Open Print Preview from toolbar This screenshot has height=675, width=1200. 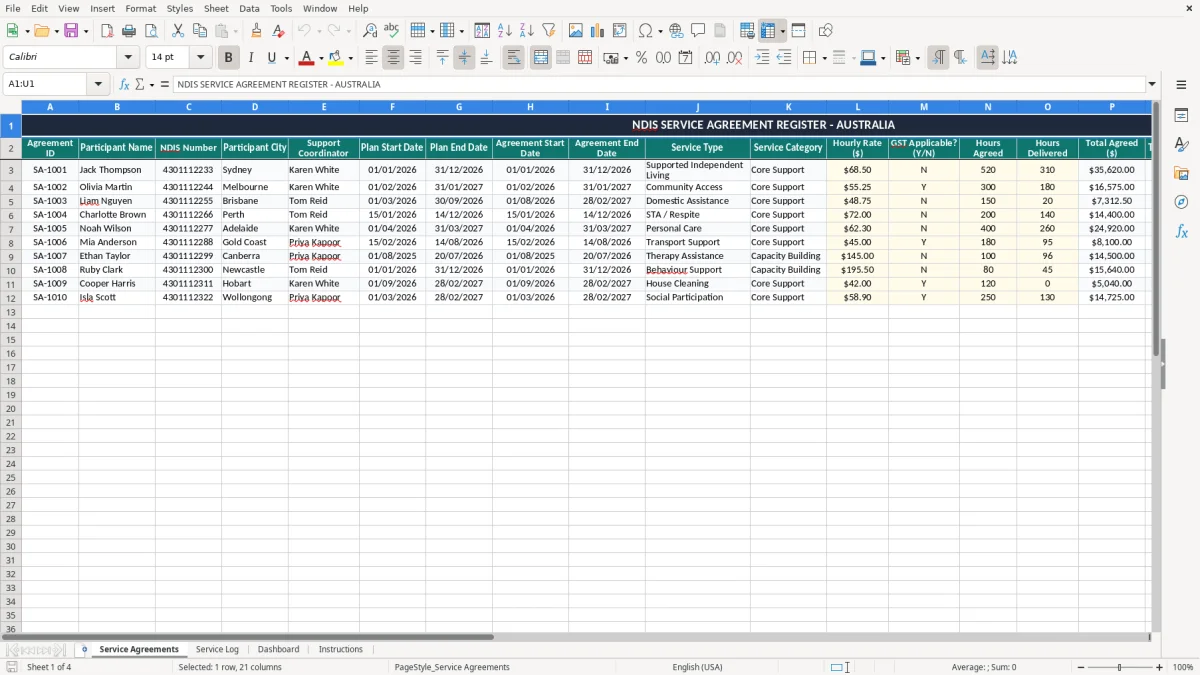151,31
